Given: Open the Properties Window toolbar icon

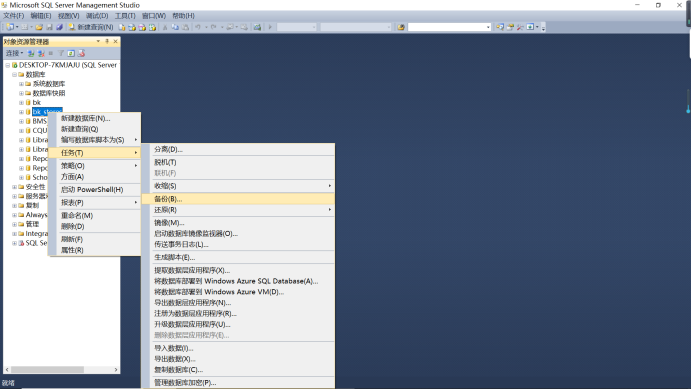Looking at the screenshot, I should [510, 27].
